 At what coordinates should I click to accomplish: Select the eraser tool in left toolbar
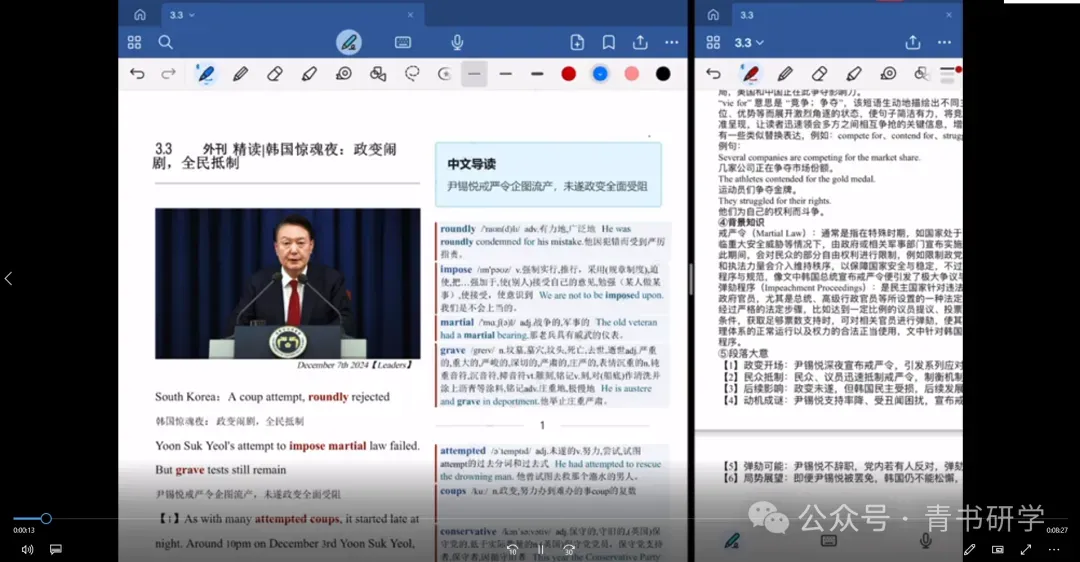[x=275, y=74]
